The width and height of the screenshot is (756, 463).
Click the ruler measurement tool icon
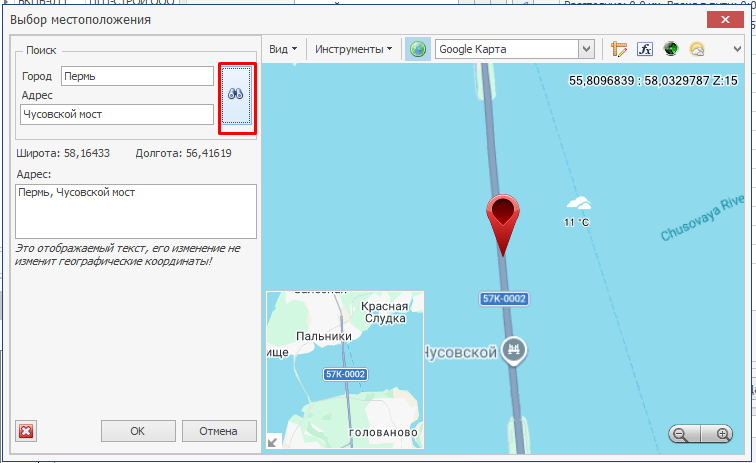[619, 49]
